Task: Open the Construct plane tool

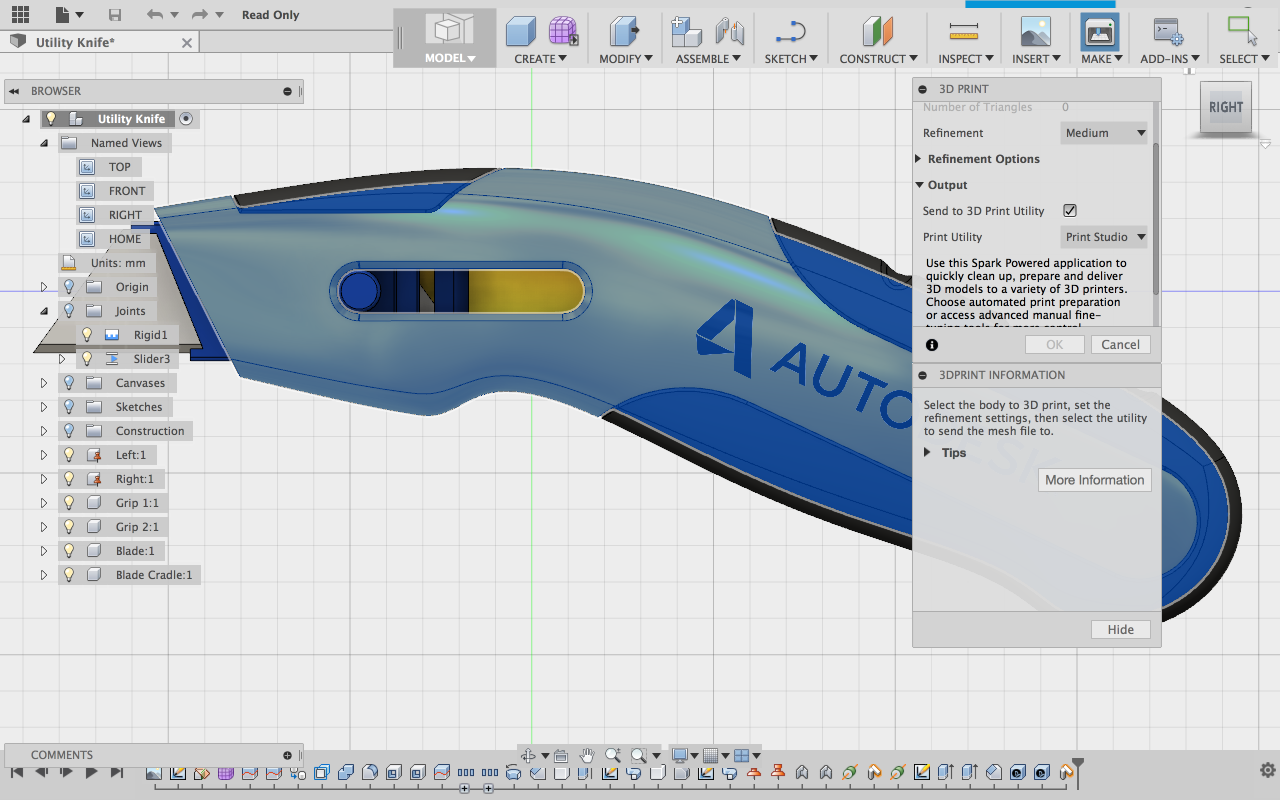Action: point(877,32)
